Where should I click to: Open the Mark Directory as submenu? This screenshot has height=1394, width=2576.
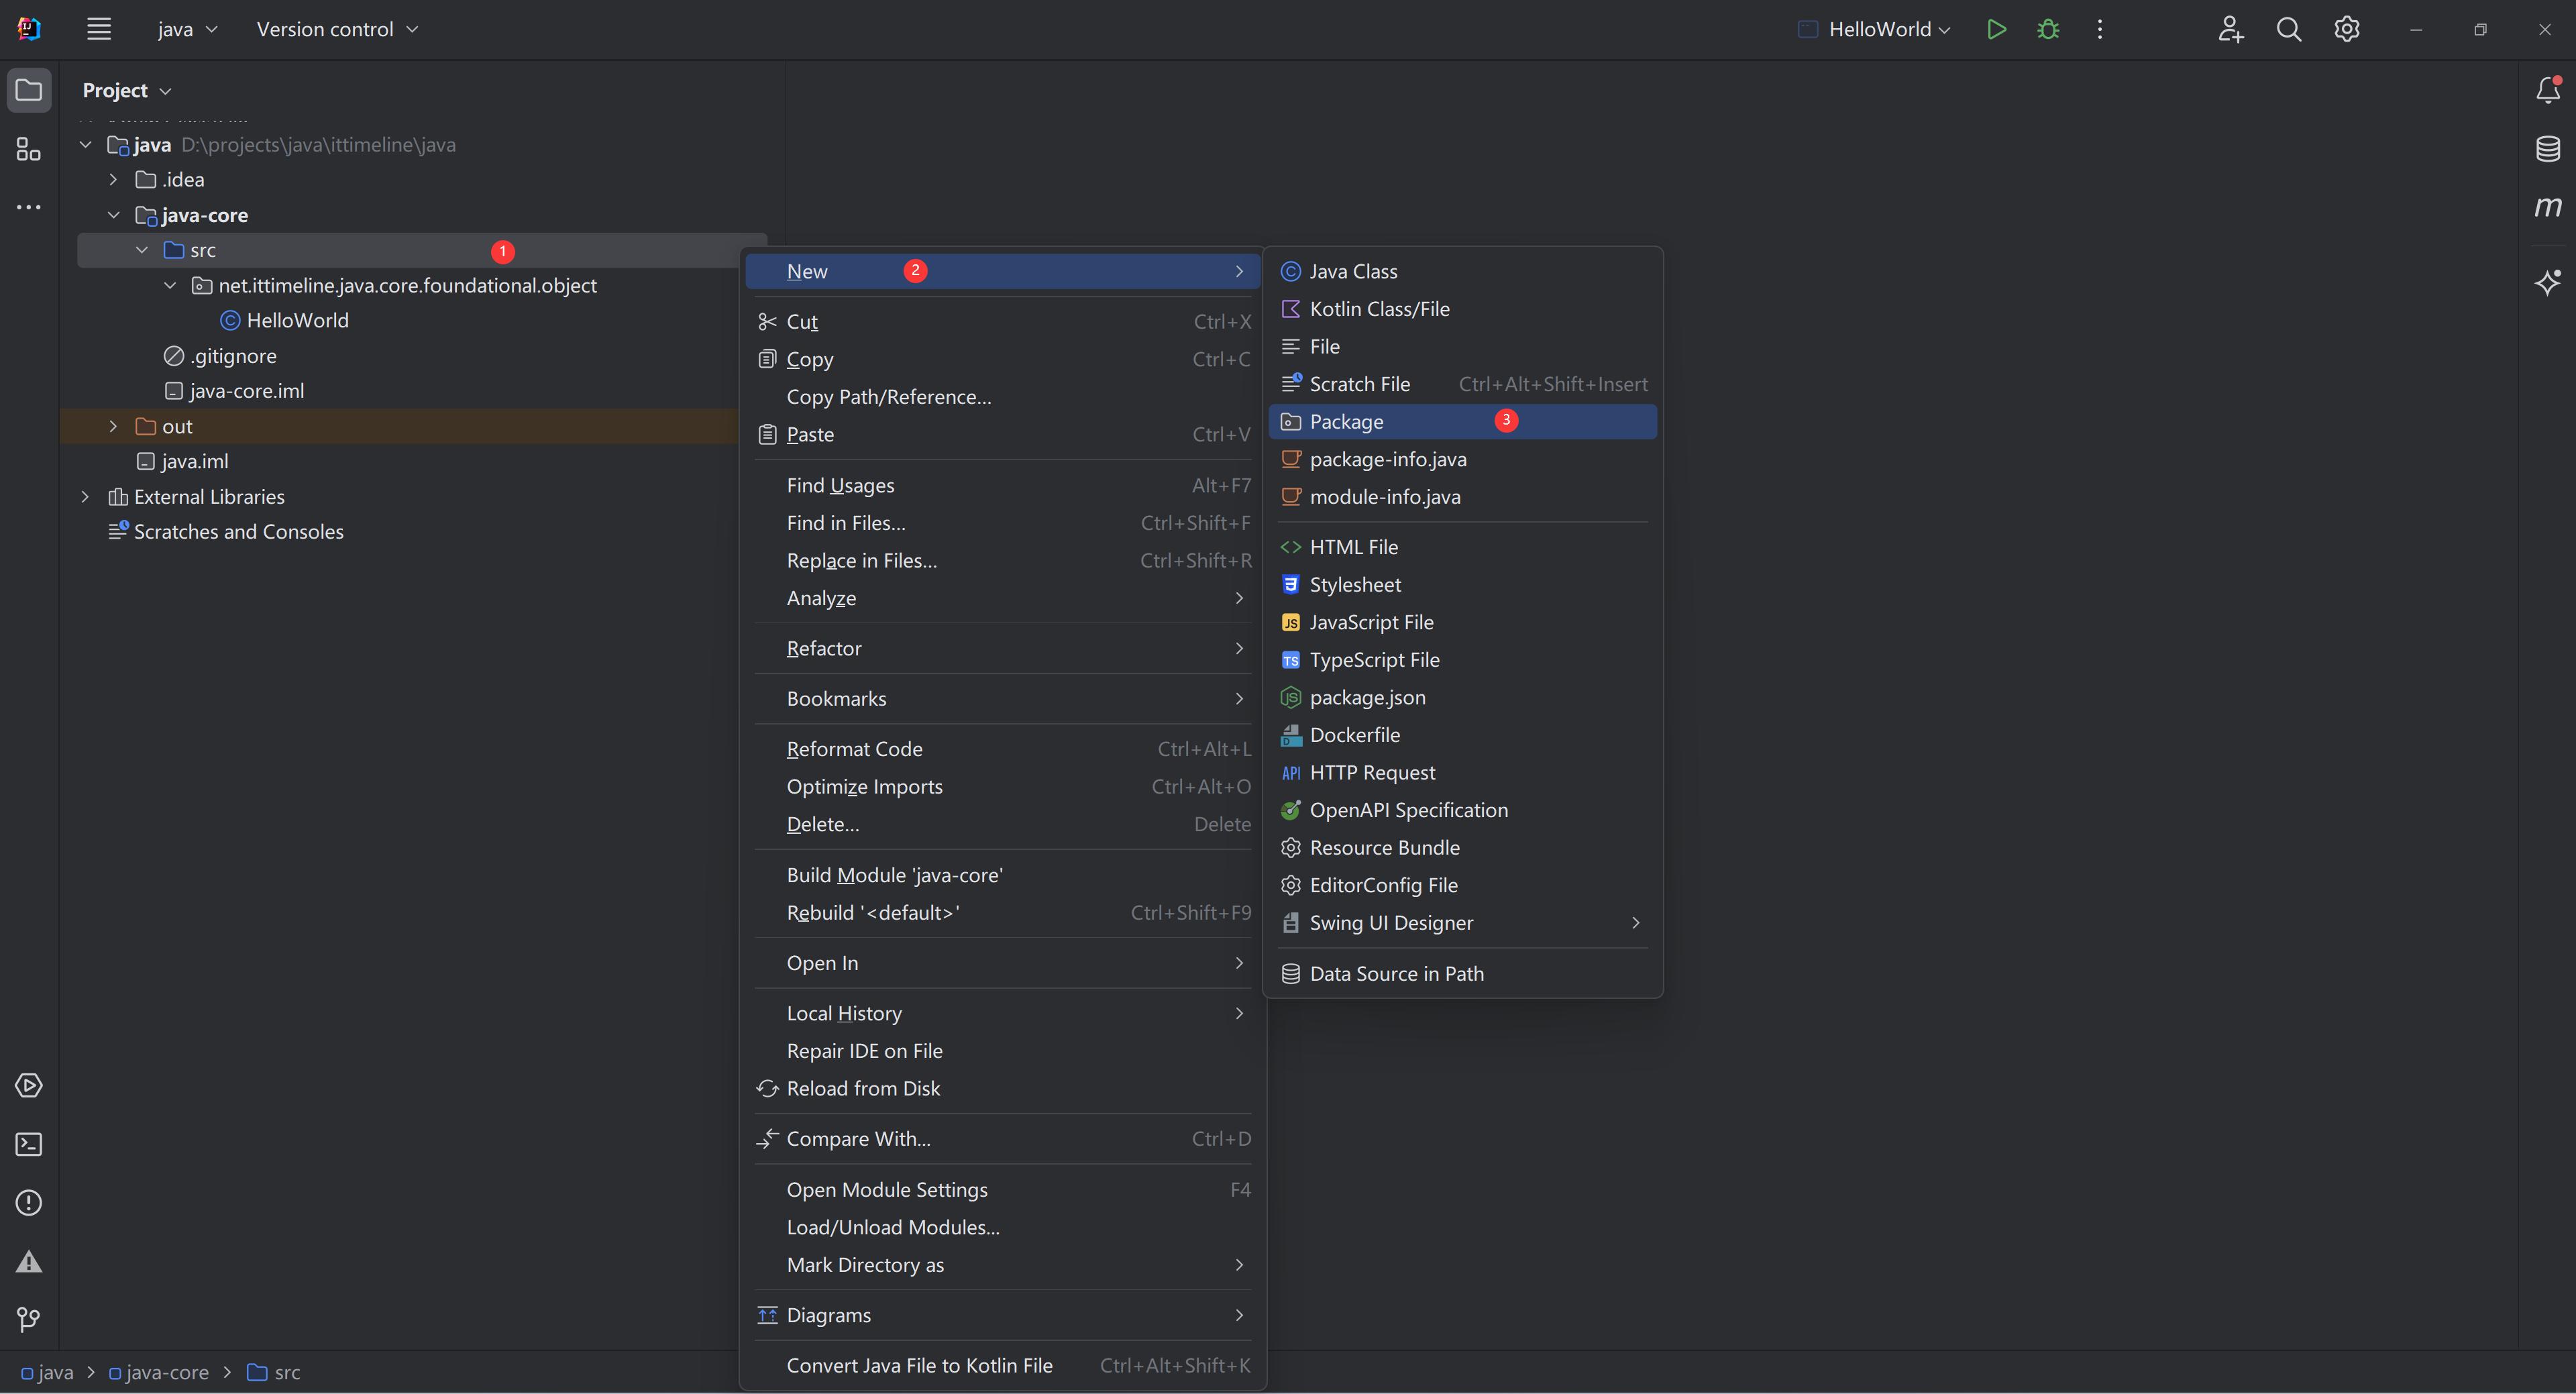(x=1003, y=1265)
